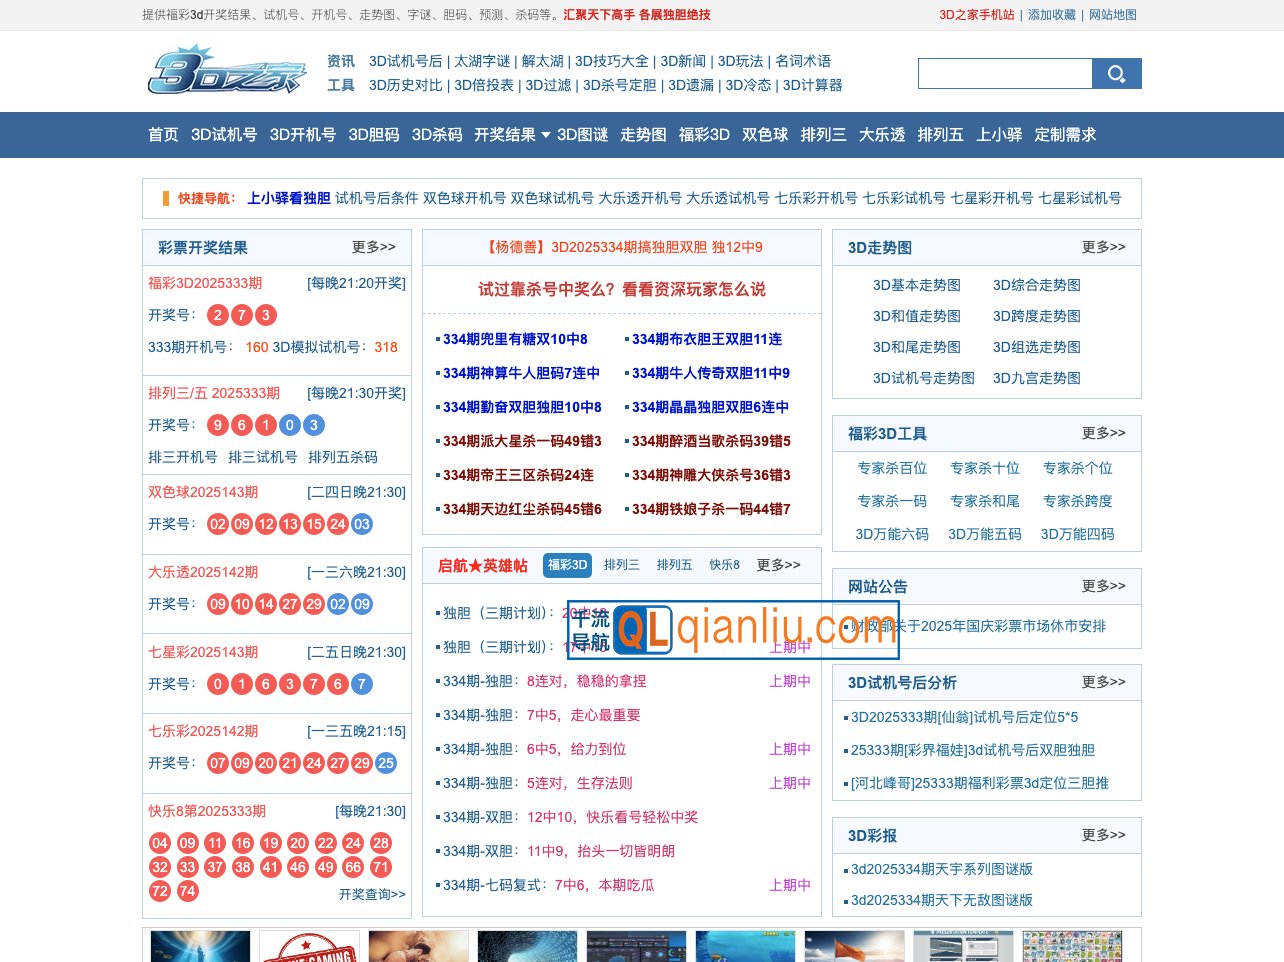
Task: Expand the 开奖结果 dropdown in navigation bar
Action: 545,135
